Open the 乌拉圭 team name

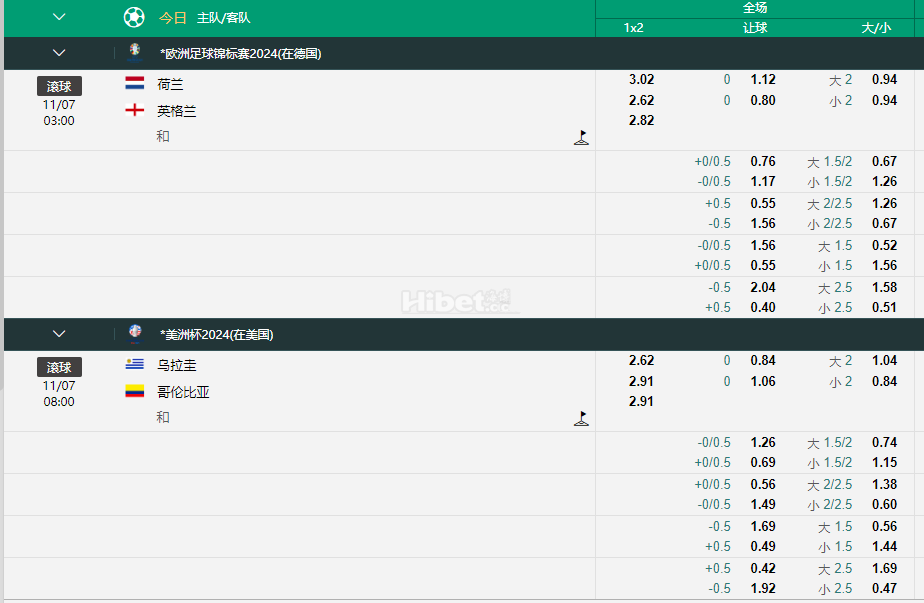pos(177,365)
